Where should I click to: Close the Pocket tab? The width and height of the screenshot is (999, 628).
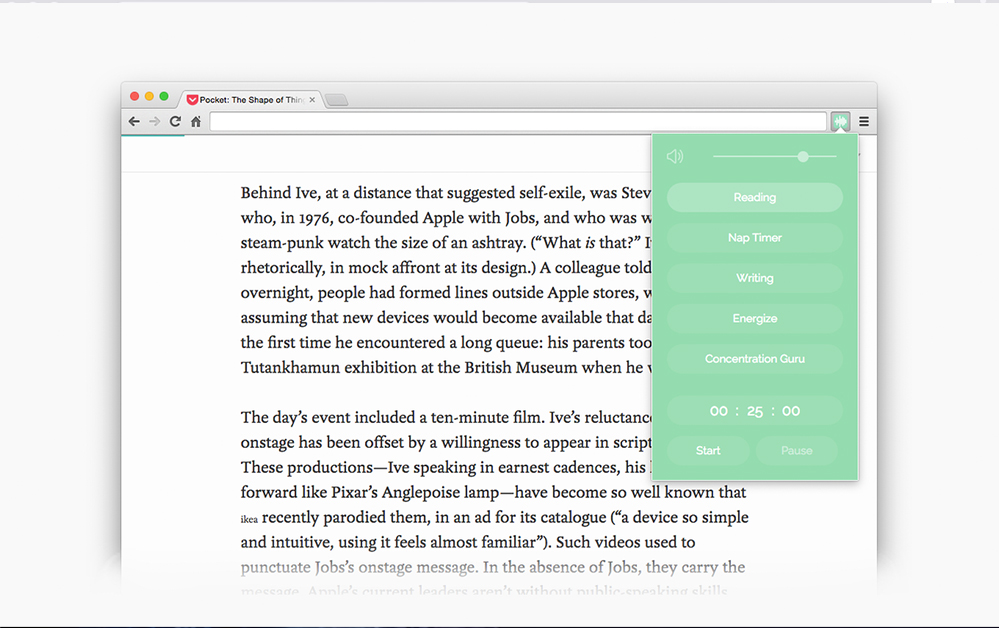[x=312, y=100]
